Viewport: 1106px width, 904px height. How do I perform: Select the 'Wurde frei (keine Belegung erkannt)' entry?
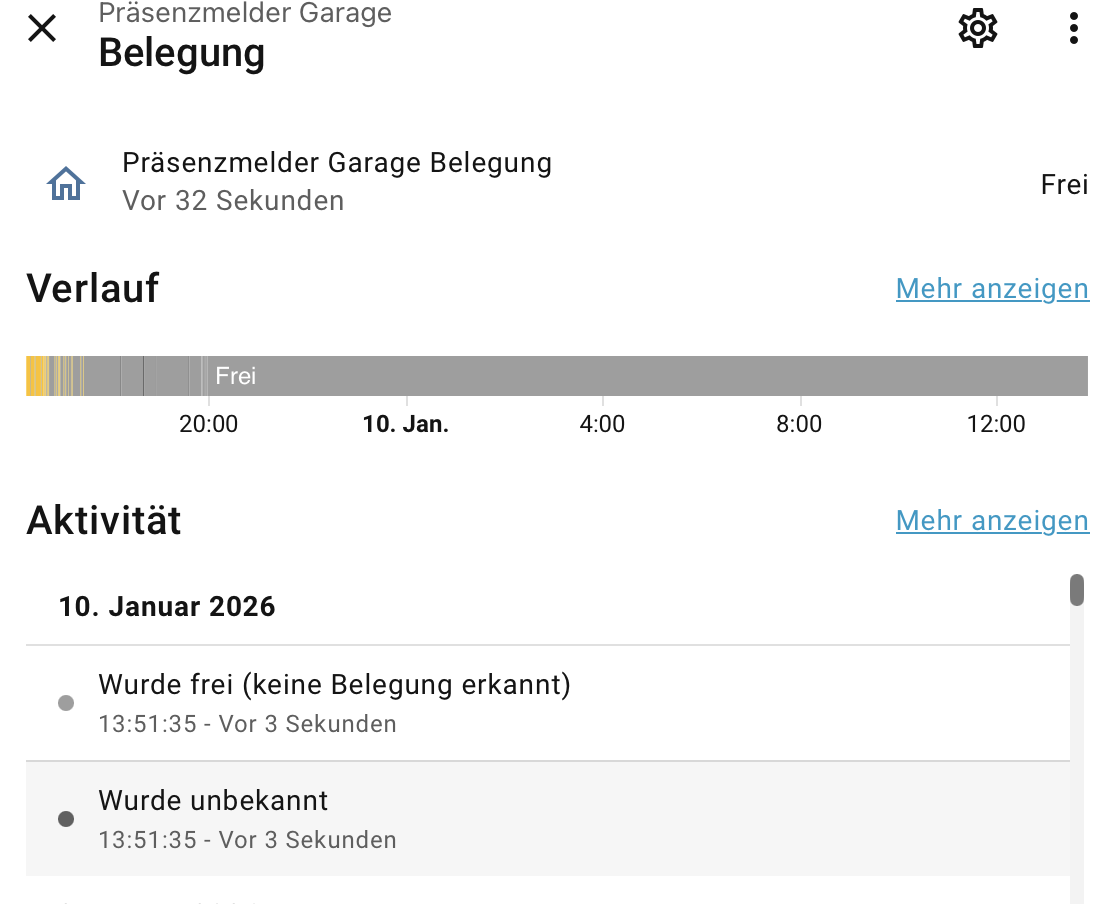[334, 686]
